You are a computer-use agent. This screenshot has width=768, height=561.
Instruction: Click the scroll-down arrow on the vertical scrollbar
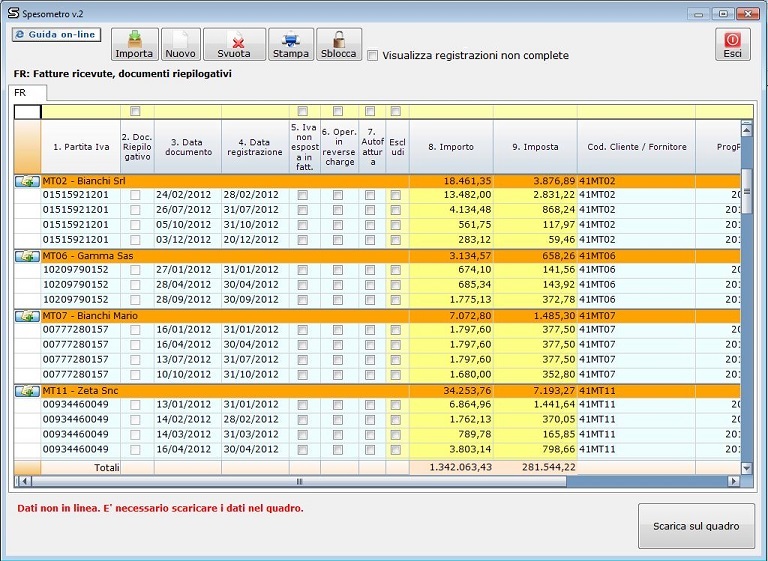click(x=746, y=467)
